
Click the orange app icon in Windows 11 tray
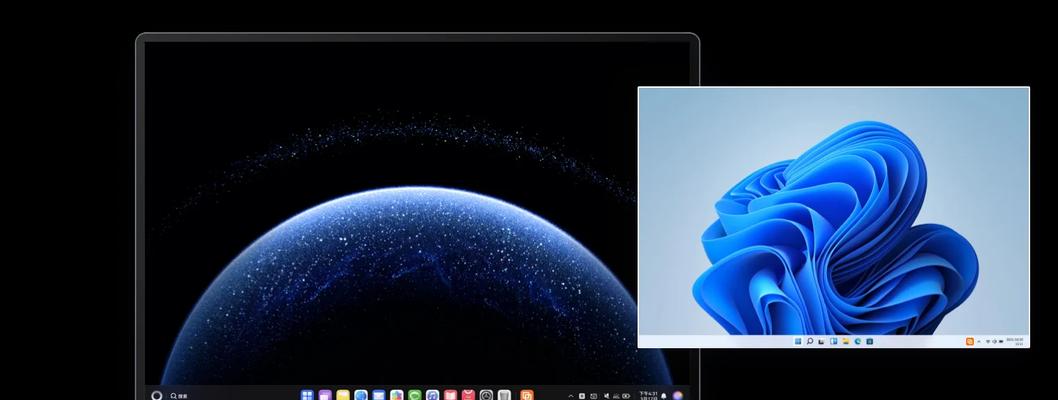(970, 341)
